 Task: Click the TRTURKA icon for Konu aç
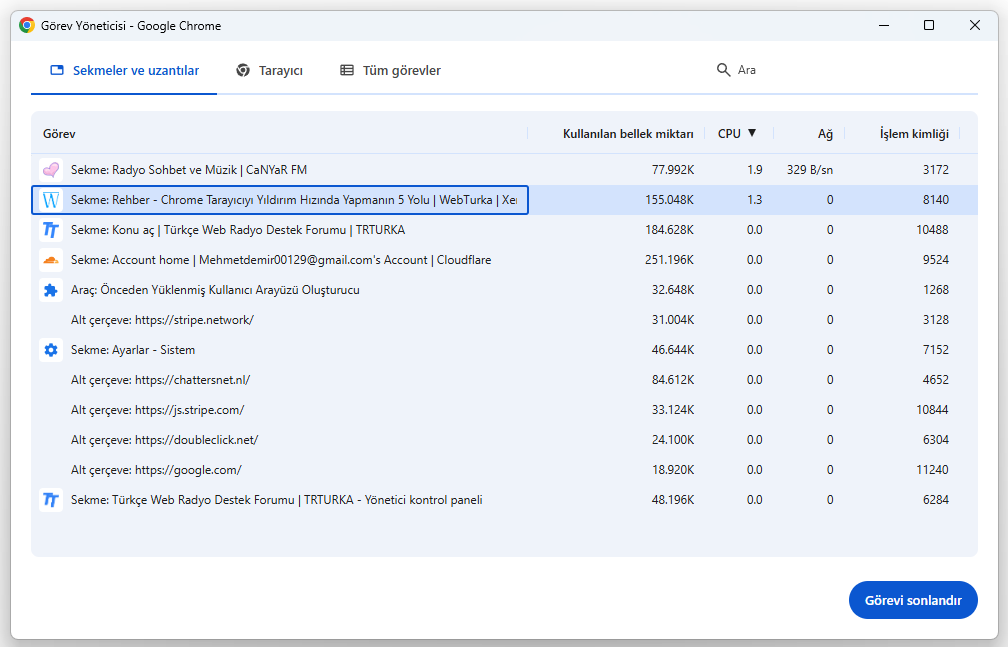(50, 230)
